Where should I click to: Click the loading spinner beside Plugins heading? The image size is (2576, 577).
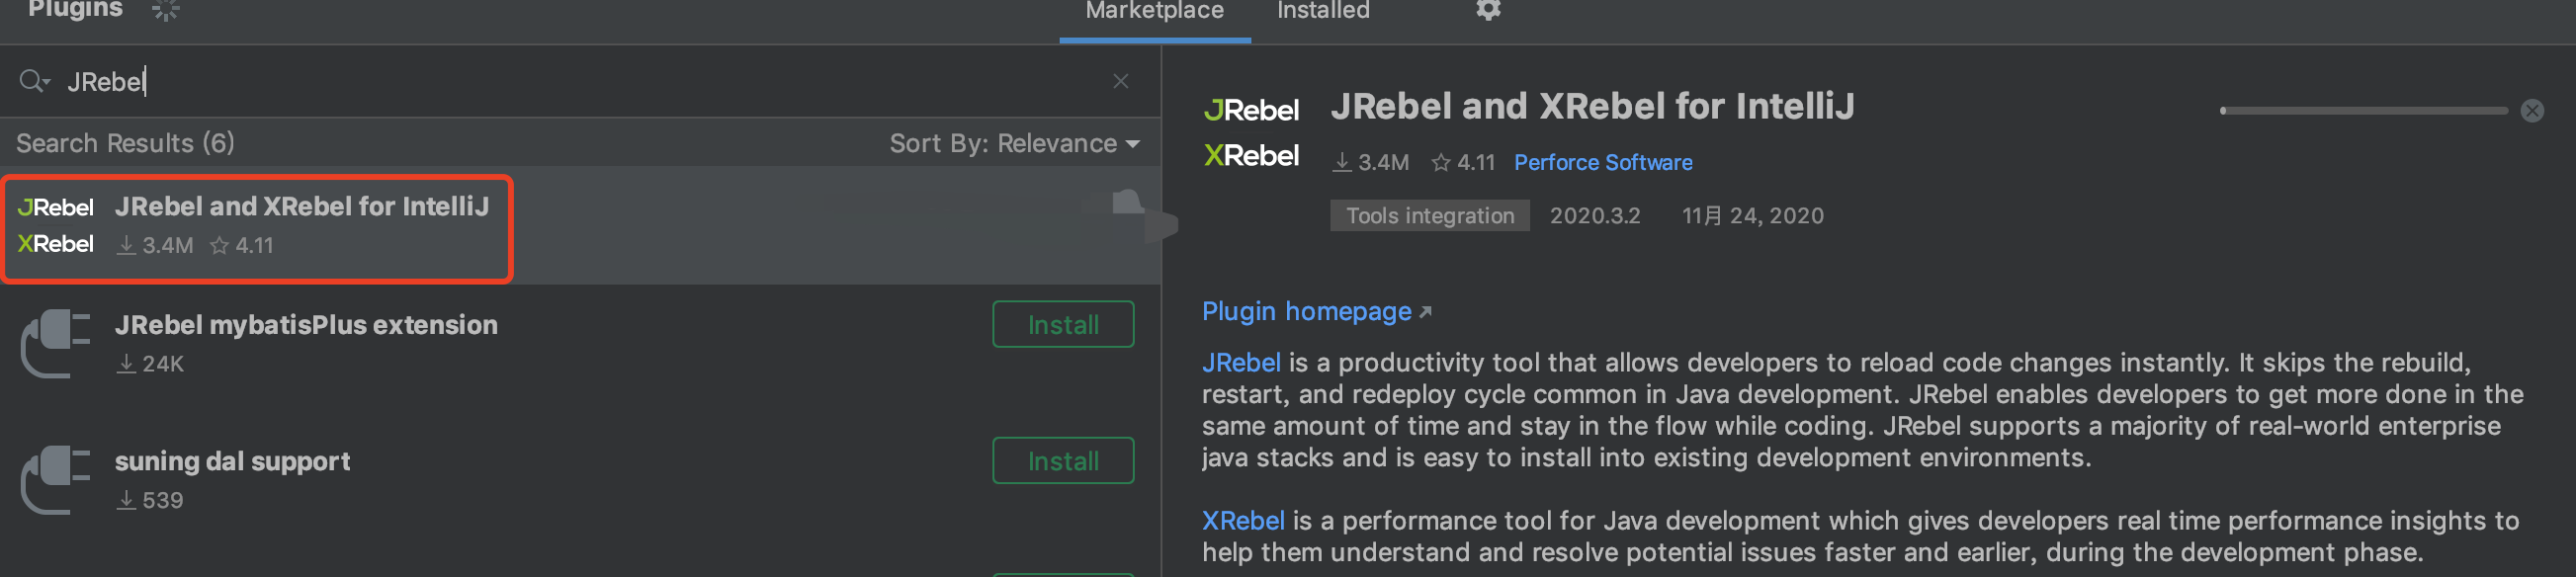point(163,11)
